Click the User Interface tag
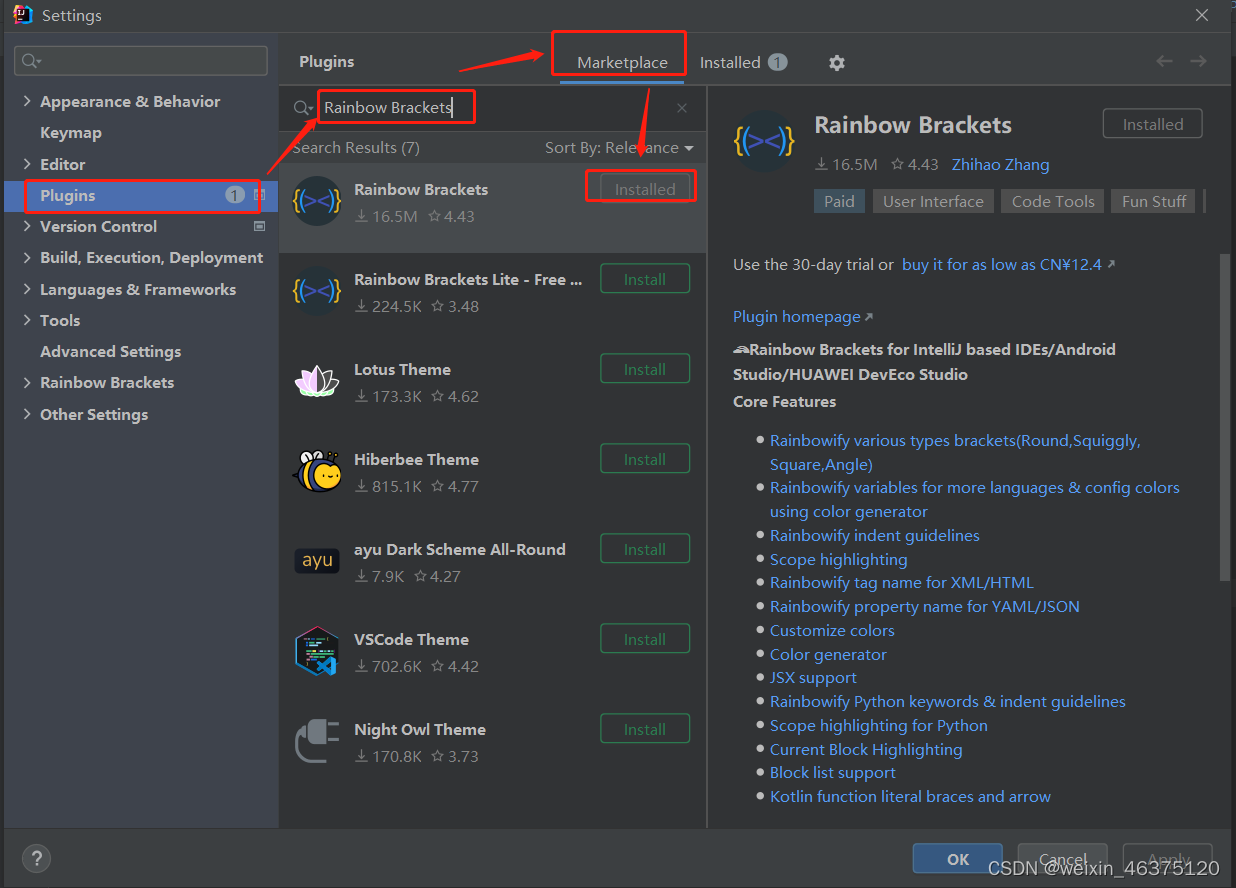1236x888 pixels. click(x=933, y=201)
